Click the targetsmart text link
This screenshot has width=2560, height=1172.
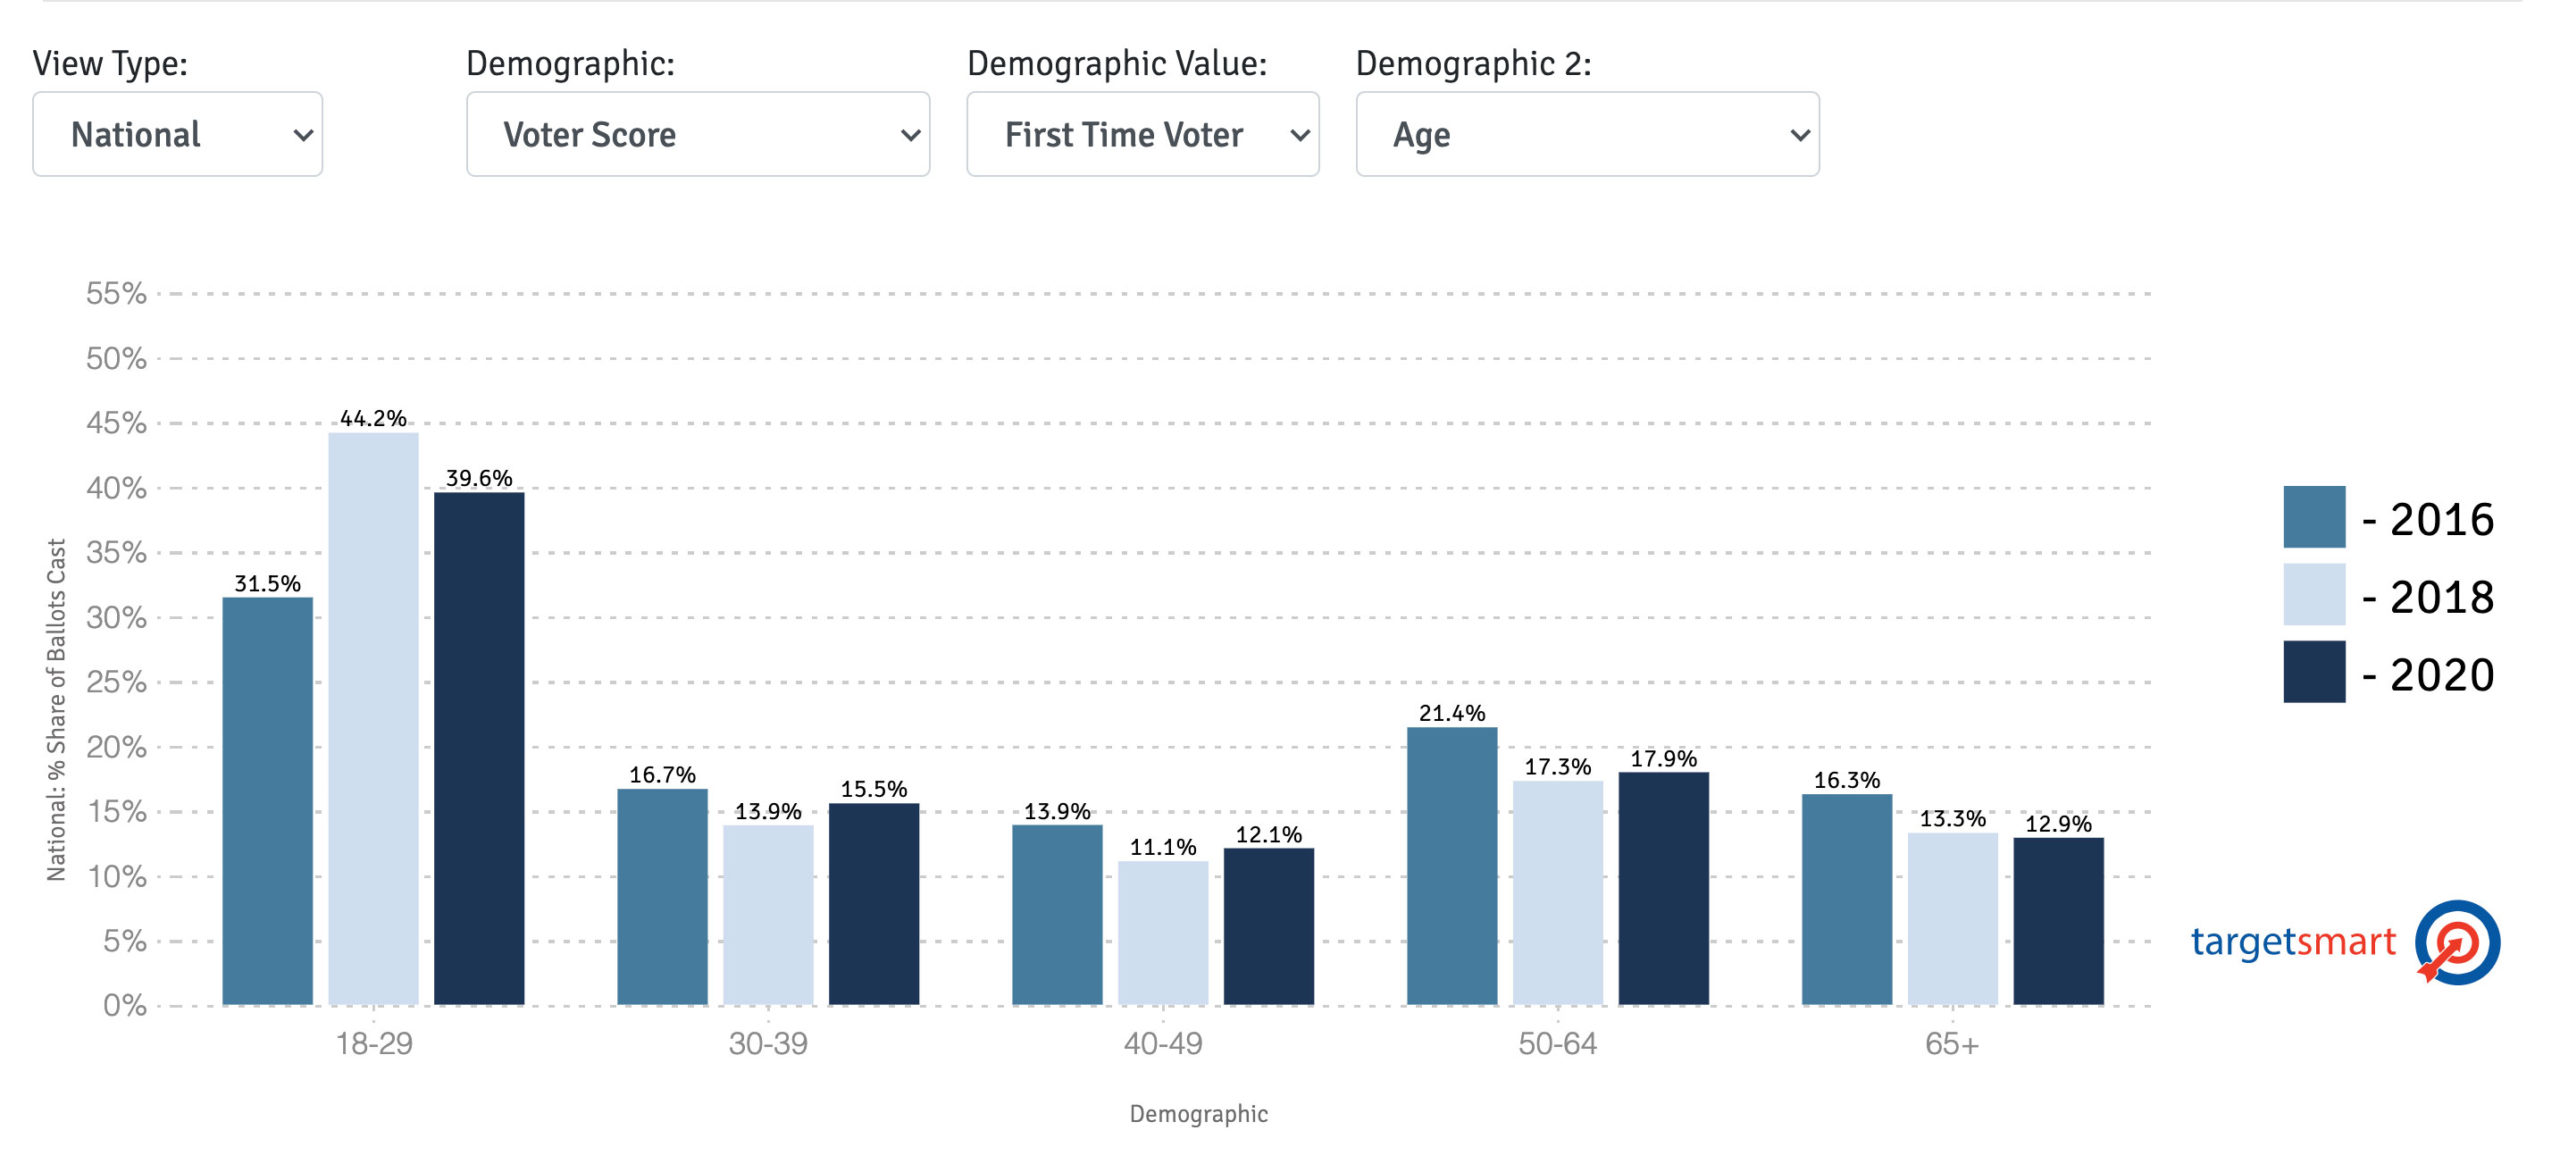click(2292, 942)
